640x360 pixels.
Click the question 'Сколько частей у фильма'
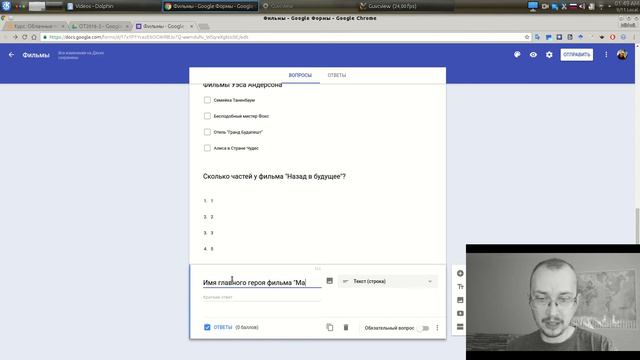pyautogui.click(x=274, y=176)
